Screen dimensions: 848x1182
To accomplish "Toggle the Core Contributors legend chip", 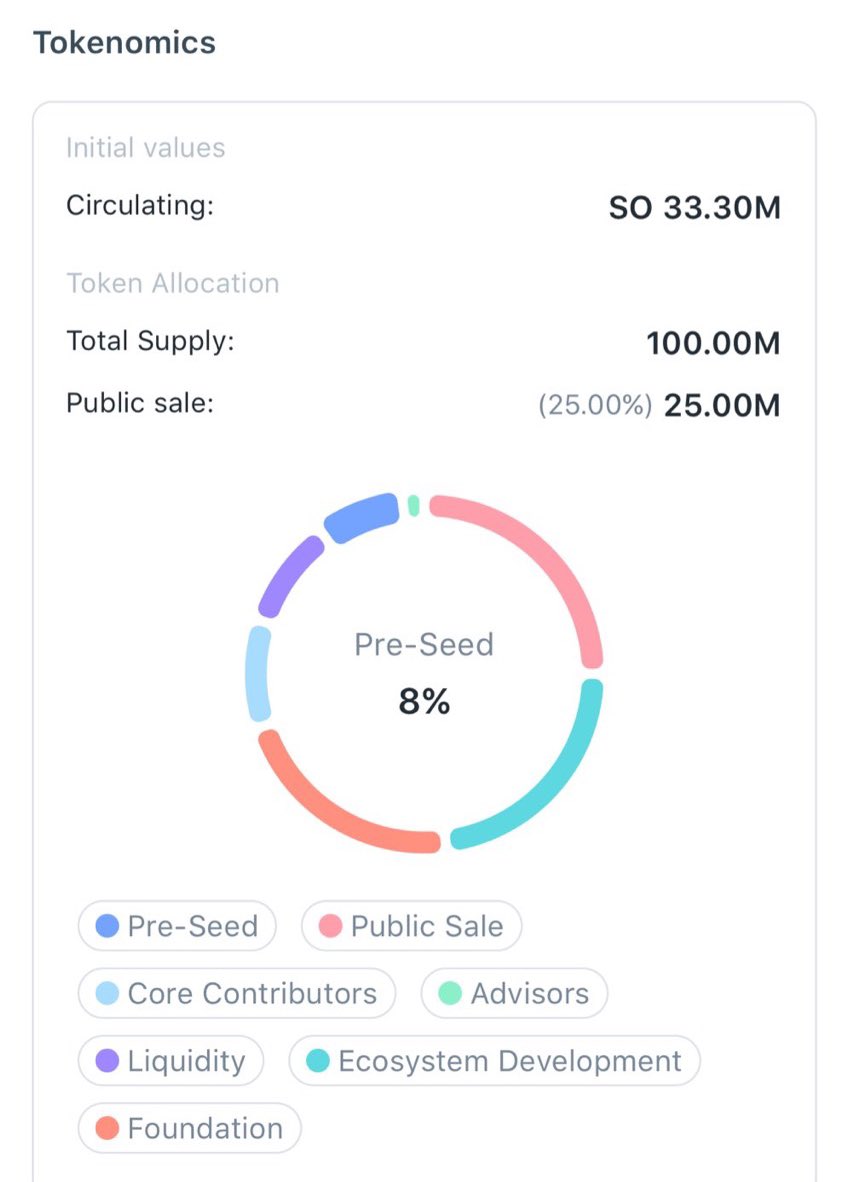I will tap(237, 994).
